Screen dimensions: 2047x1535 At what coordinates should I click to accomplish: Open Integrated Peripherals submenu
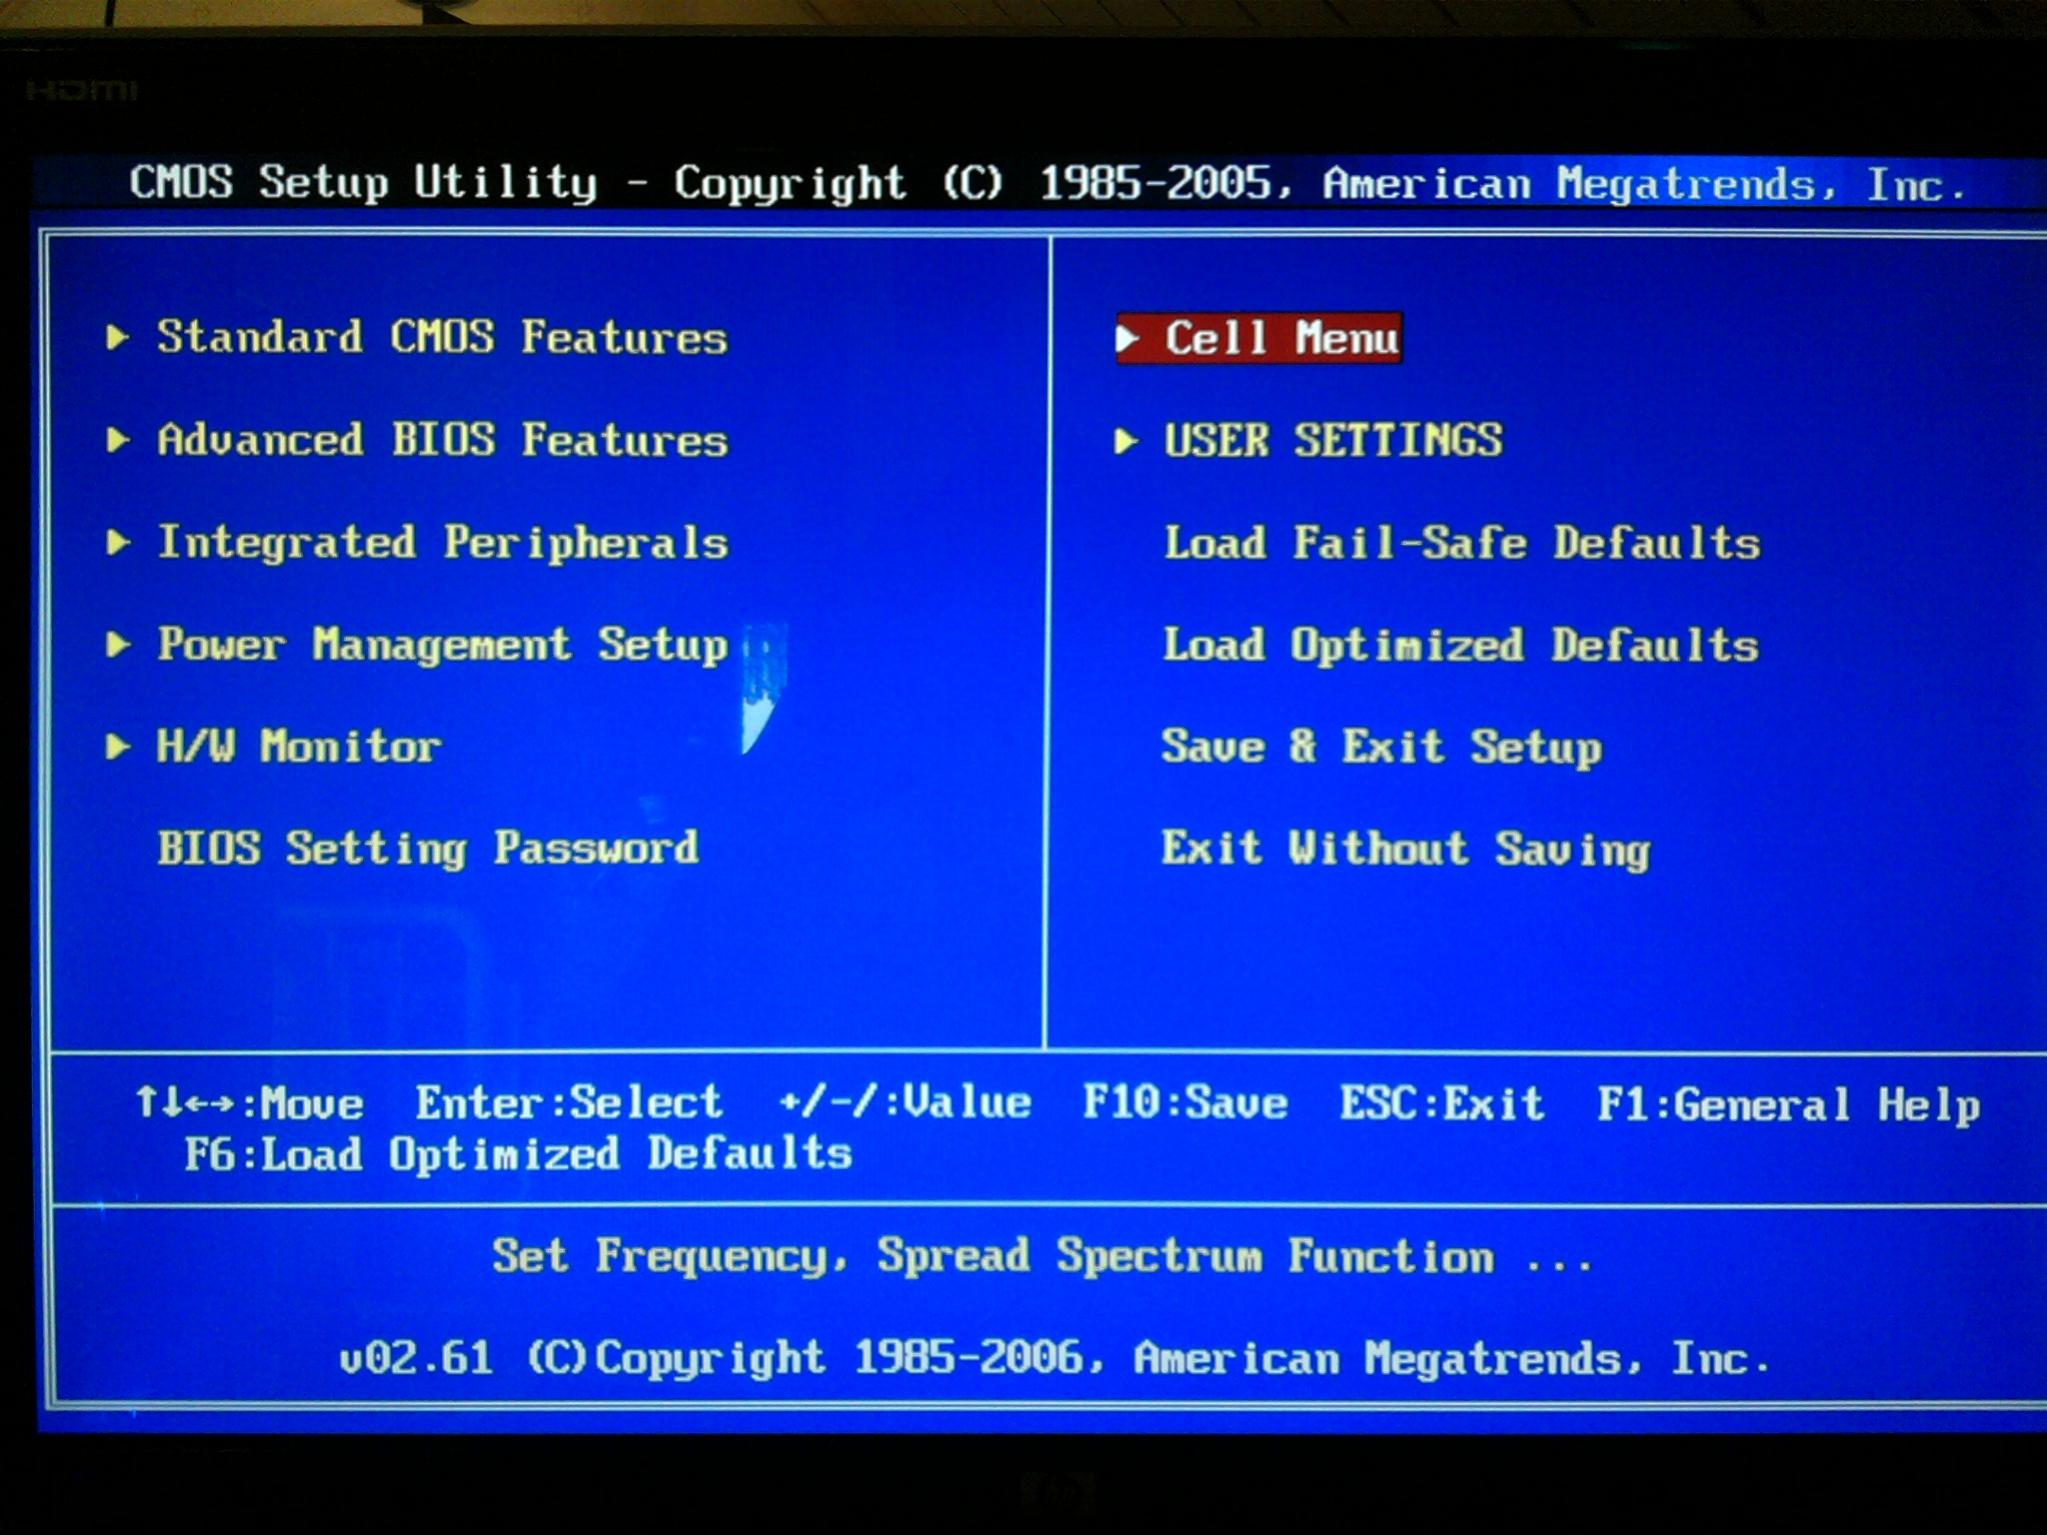click(442, 542)
